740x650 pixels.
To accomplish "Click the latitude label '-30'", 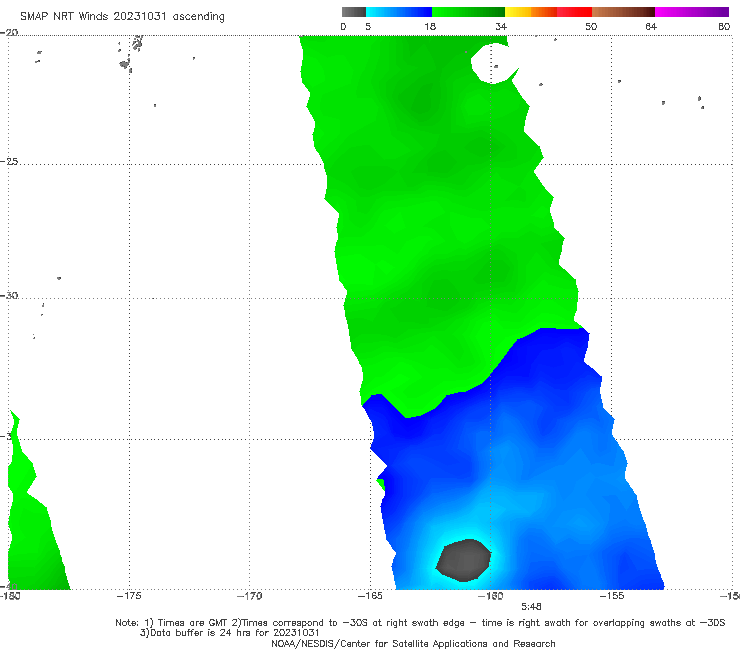I will click(x=9, y=295).
